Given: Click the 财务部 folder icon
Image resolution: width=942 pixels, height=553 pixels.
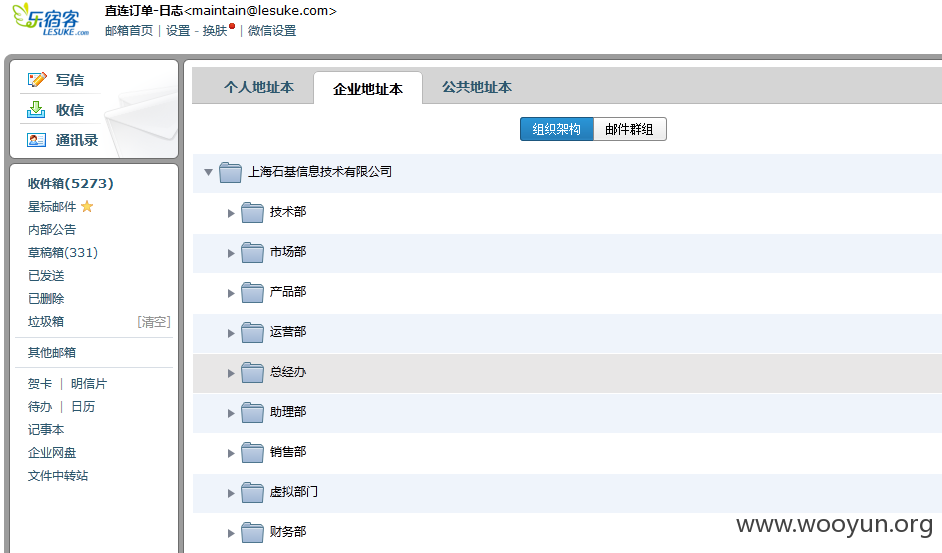Looking at the screenshot, I should click(x=252, y=533).
